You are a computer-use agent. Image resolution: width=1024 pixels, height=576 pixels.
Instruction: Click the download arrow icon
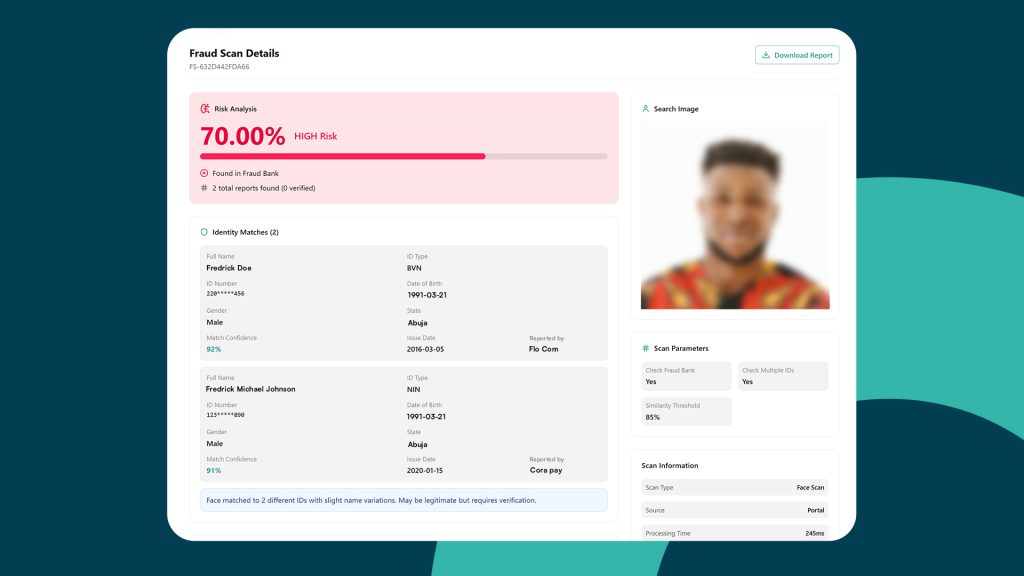[766, 55]
